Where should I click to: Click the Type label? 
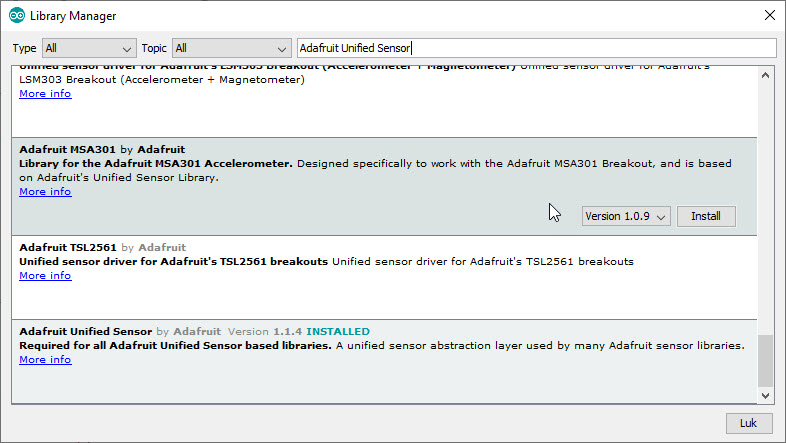tap(25, 49)
